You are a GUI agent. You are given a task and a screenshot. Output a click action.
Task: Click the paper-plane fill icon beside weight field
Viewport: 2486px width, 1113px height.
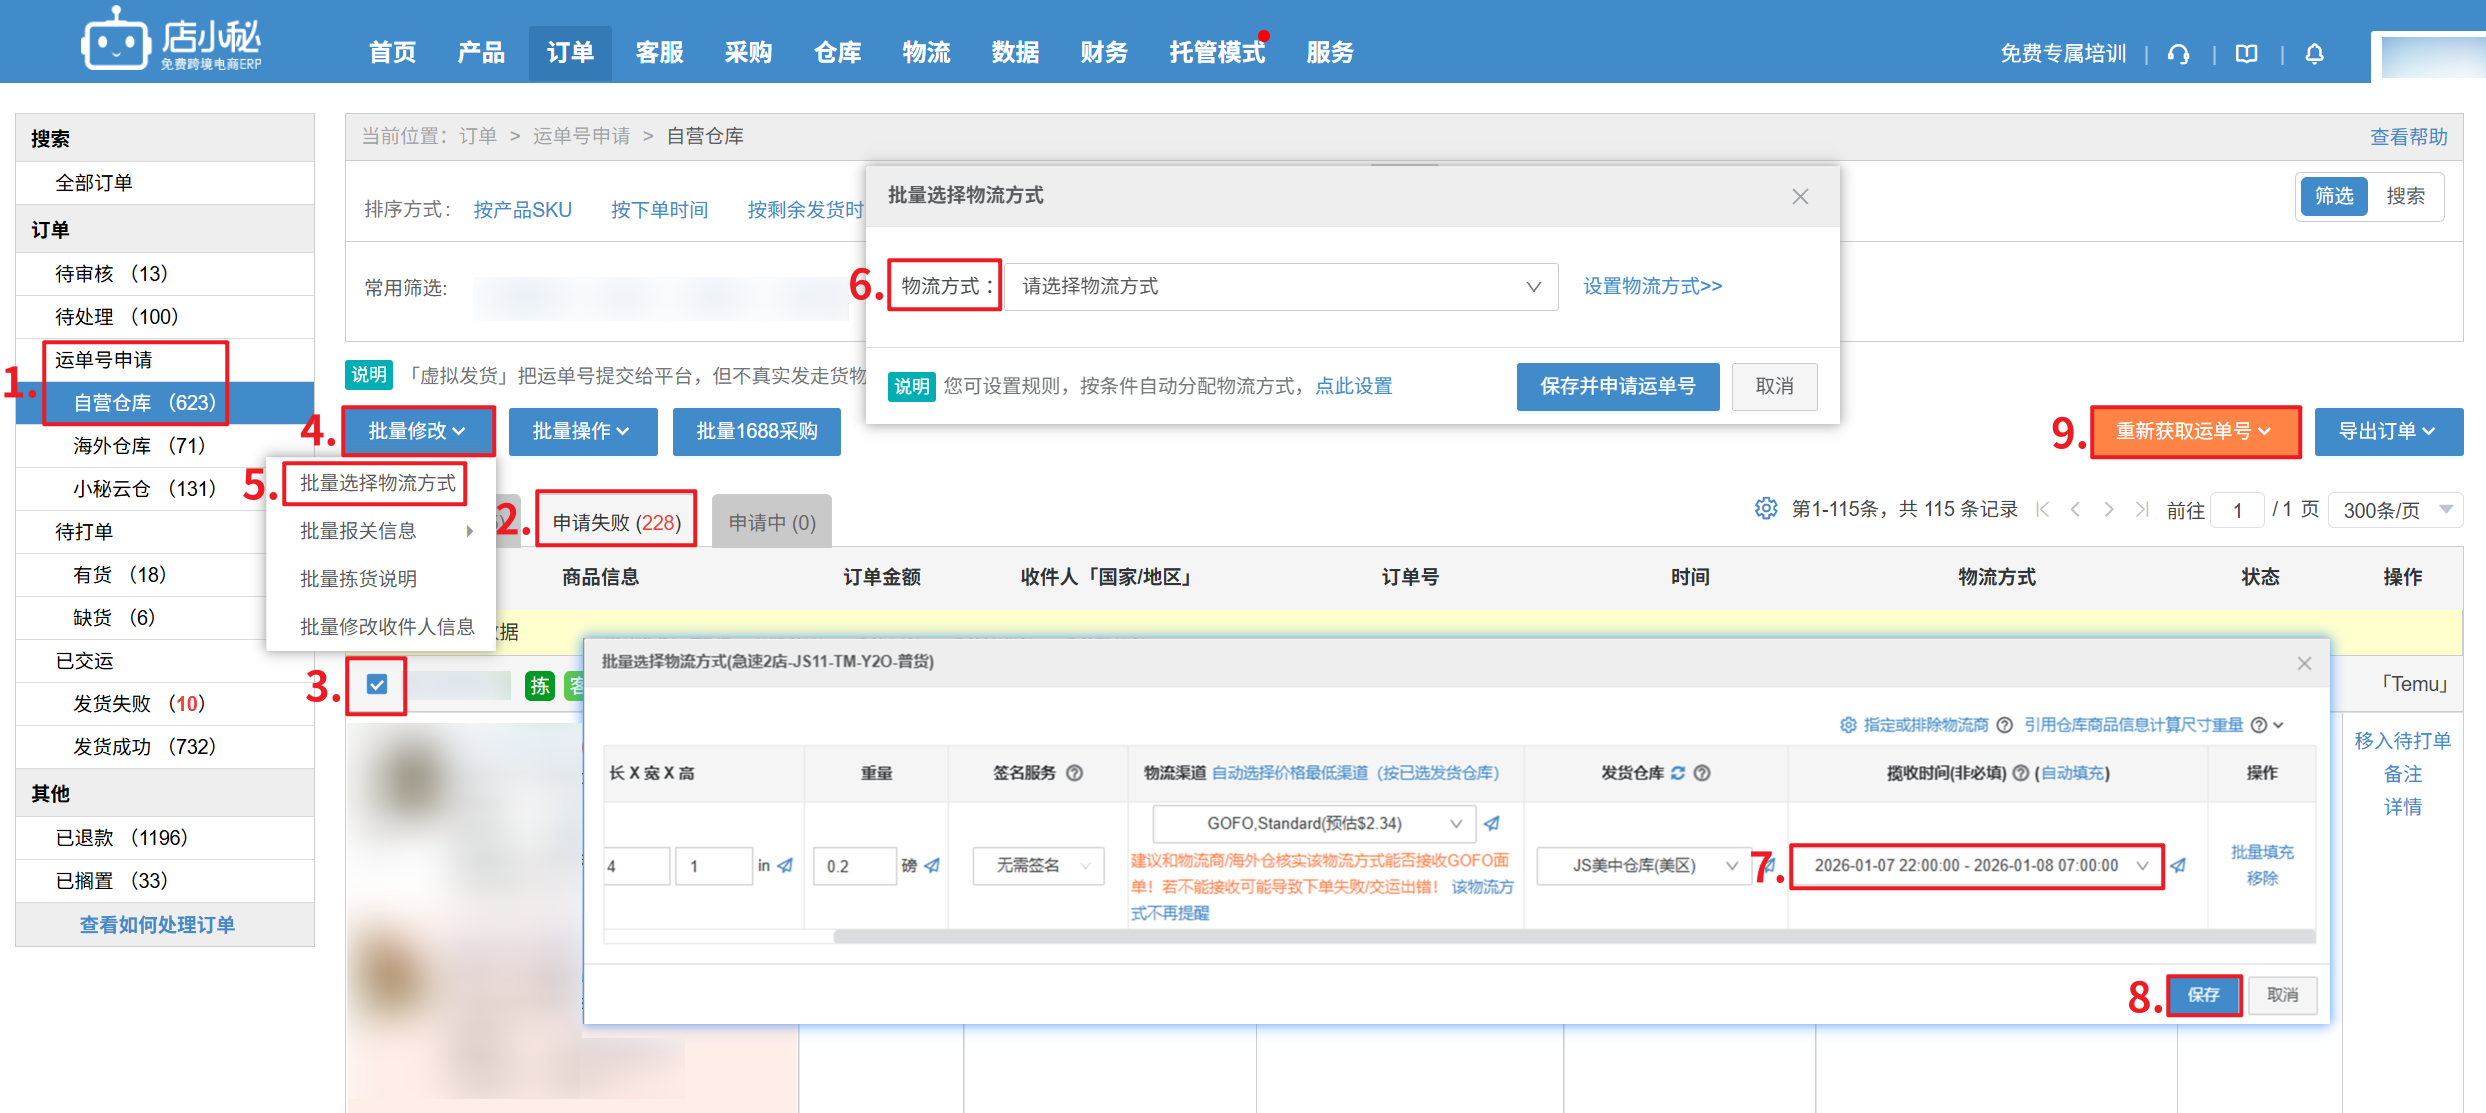tap(932, 866)
